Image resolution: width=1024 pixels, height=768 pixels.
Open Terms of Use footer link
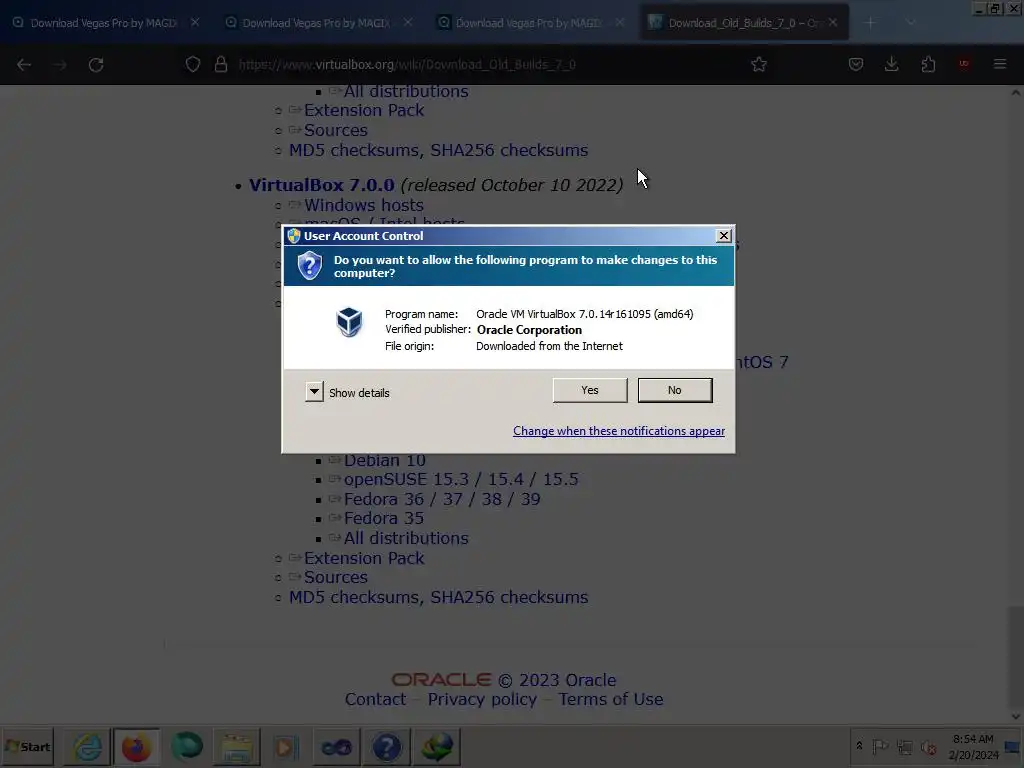(x=611, y=699)
